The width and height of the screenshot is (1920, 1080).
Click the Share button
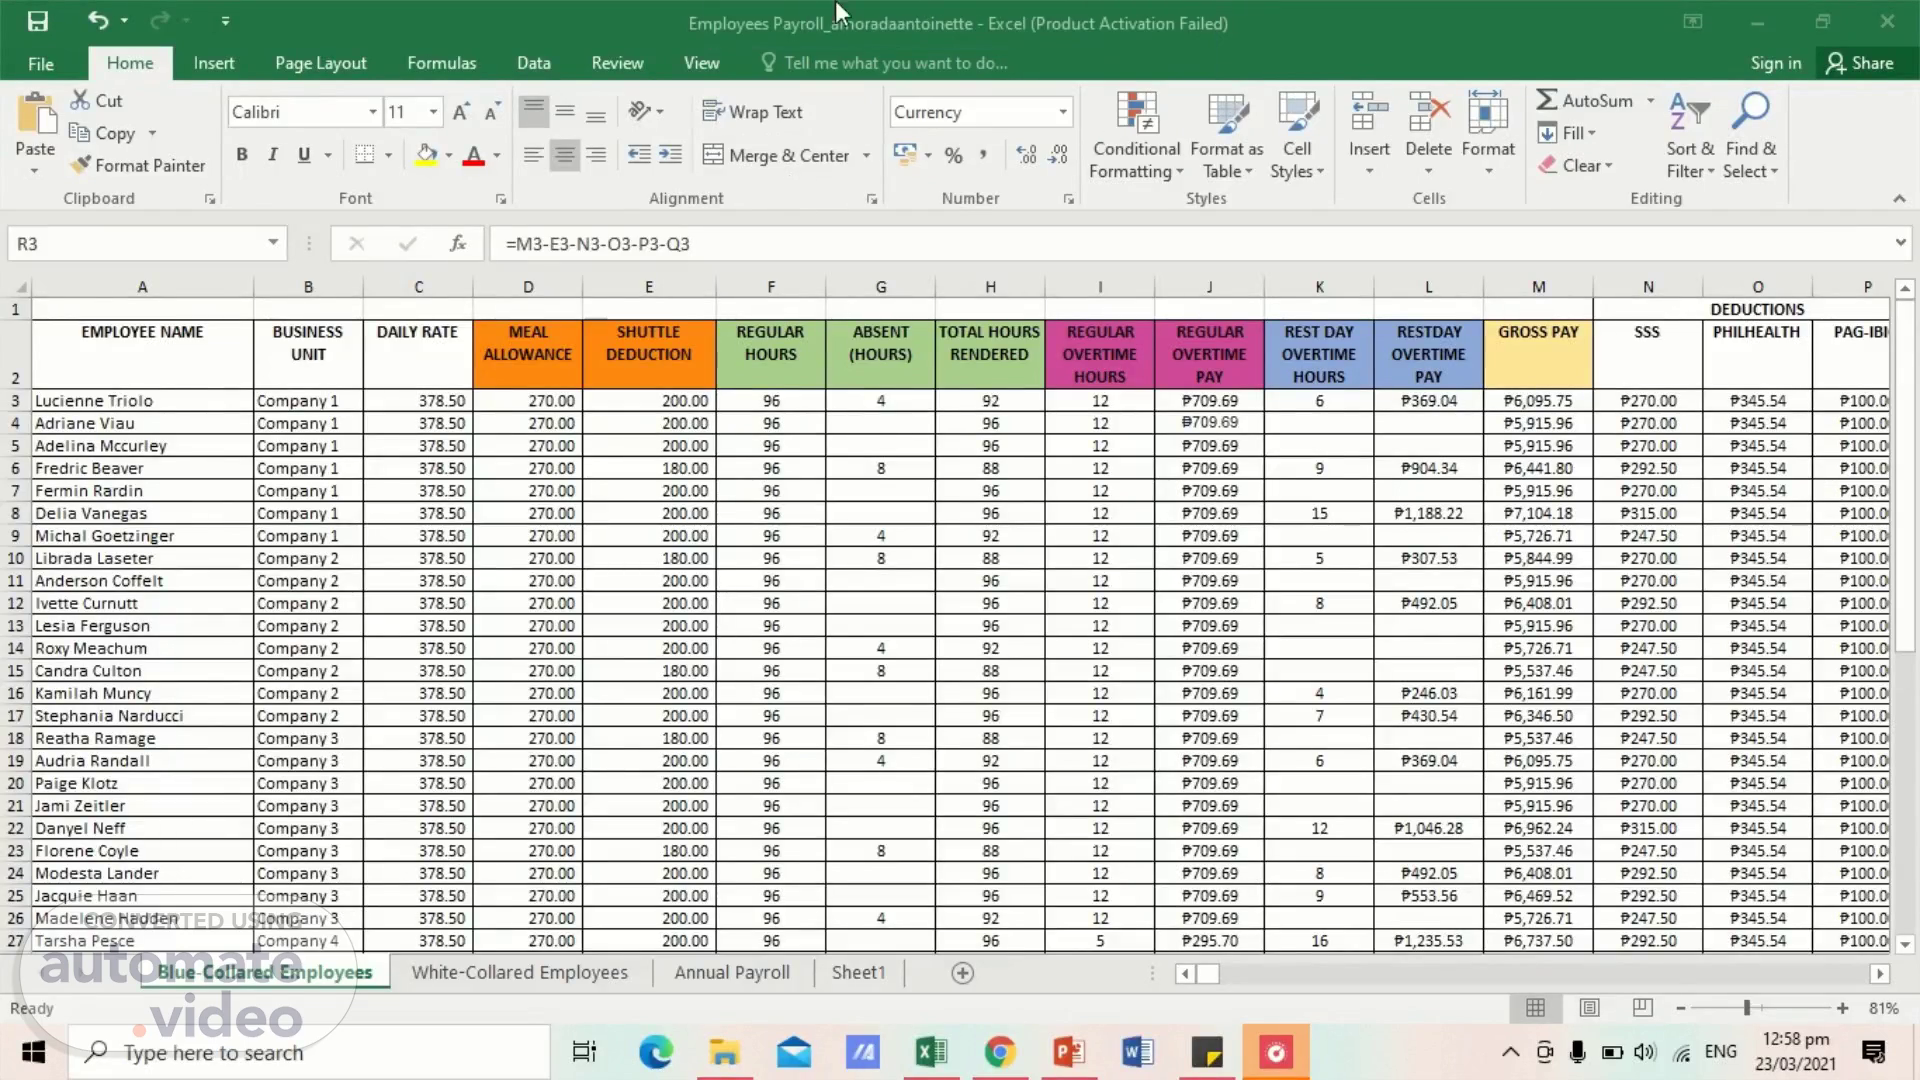point(1860,63)
